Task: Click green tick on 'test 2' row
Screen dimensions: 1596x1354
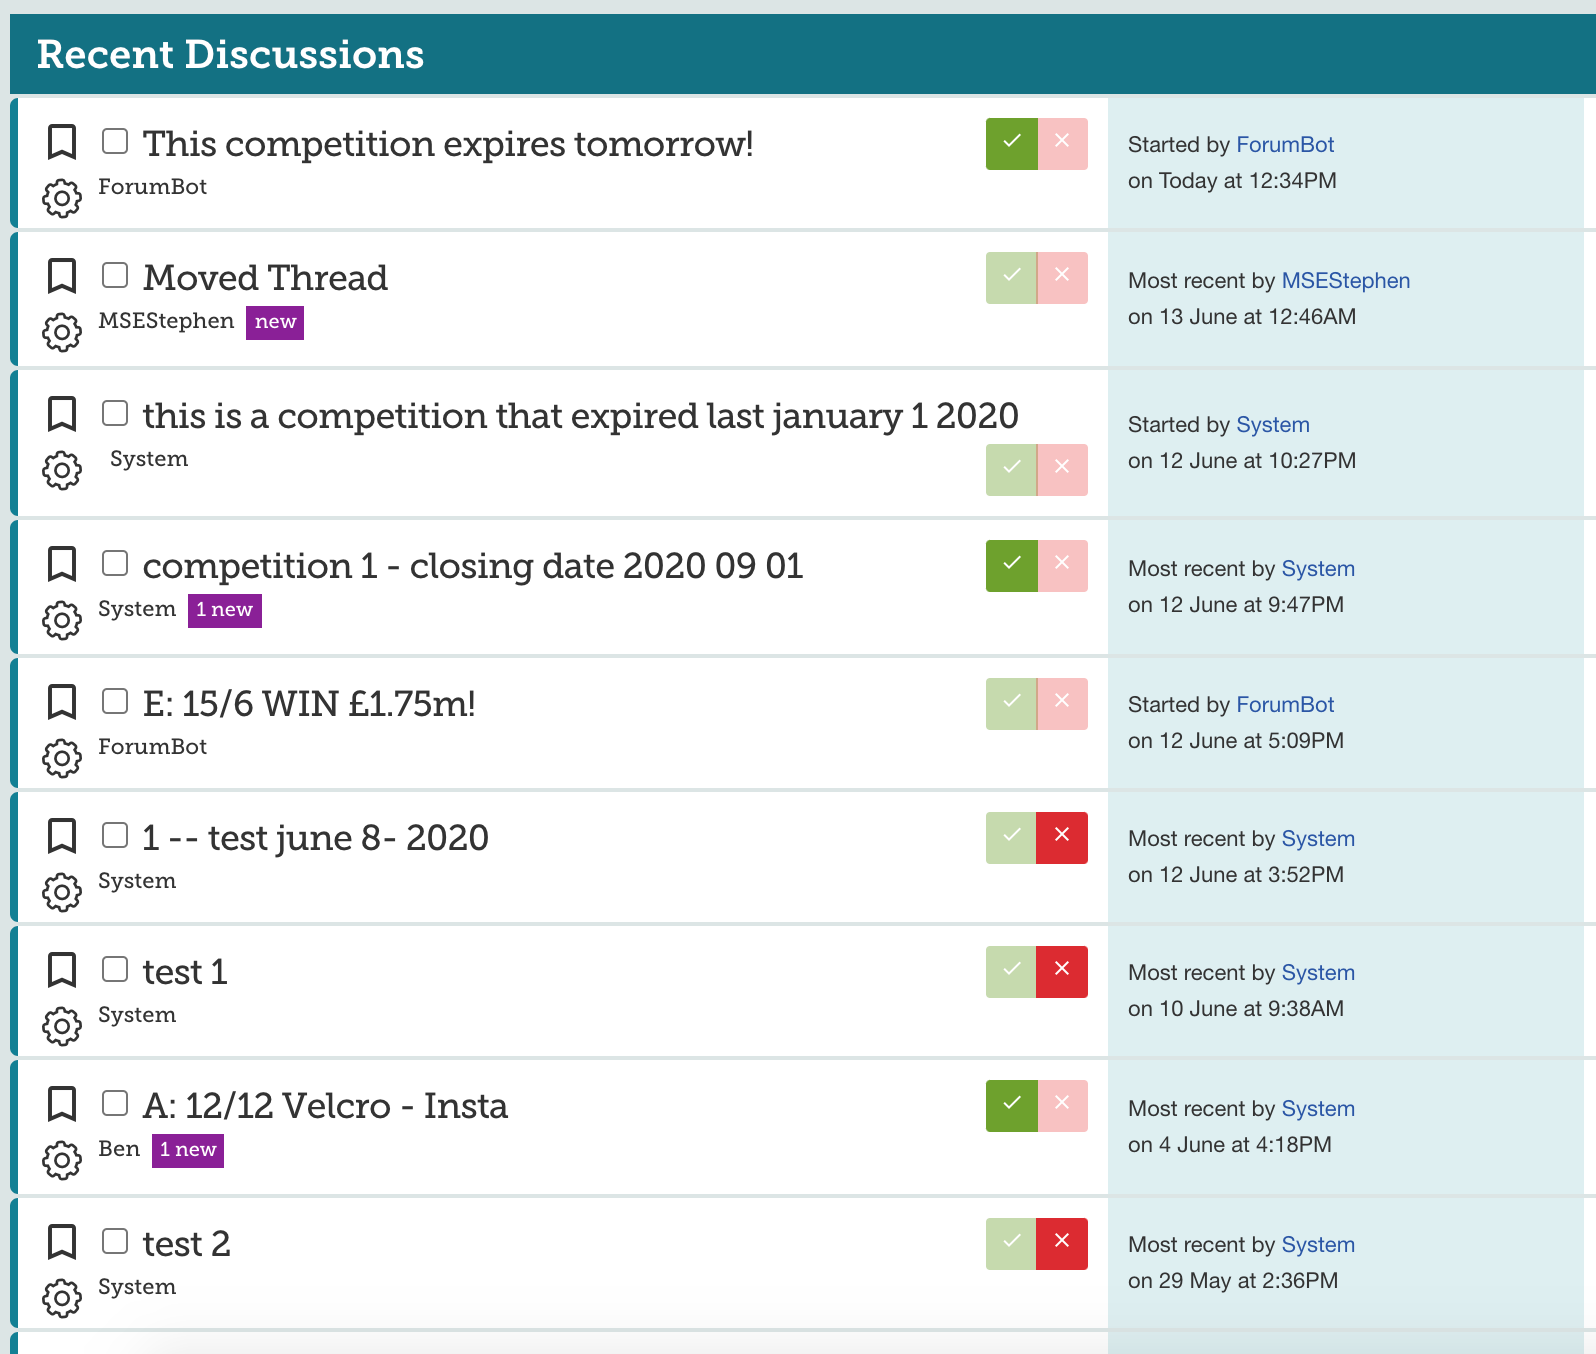Action: pos(1011,1244)
